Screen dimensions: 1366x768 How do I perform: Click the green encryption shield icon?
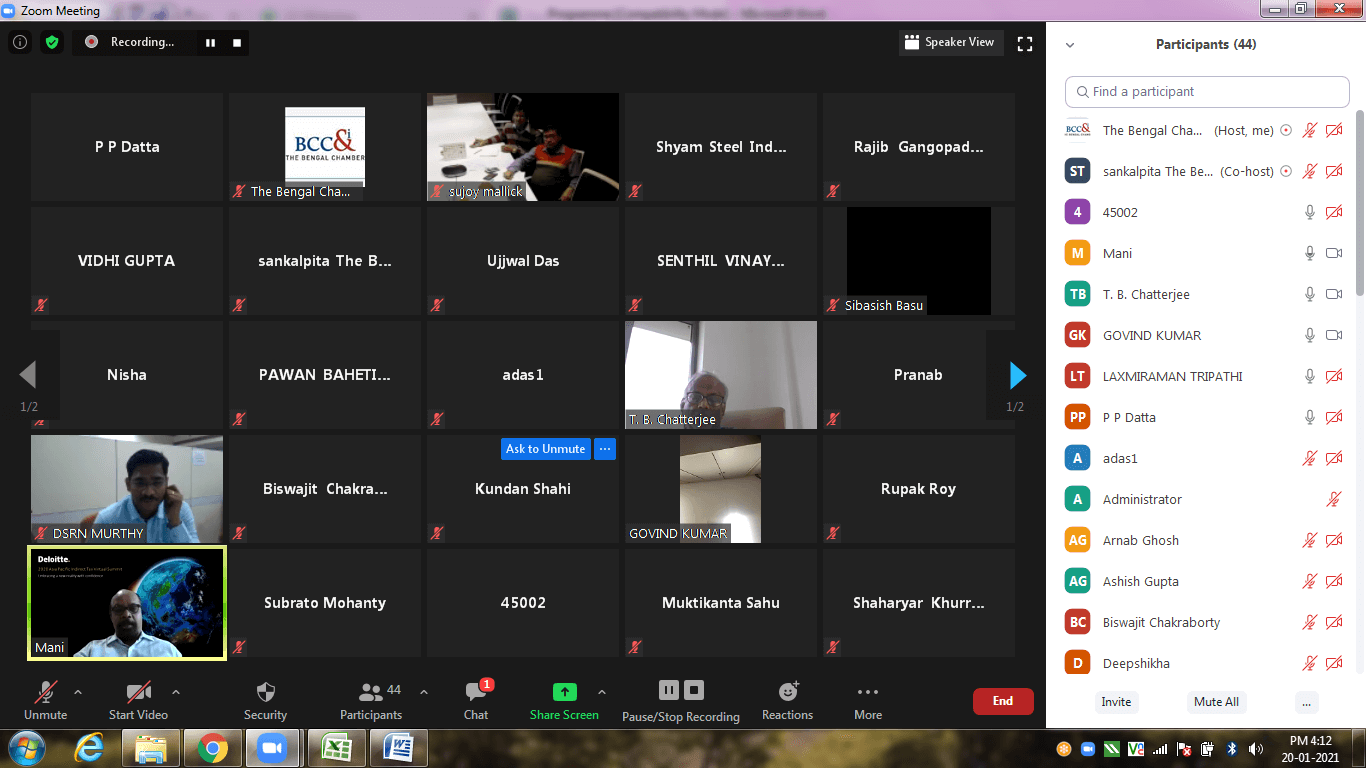pyautogui.click(x=52, y=42)
